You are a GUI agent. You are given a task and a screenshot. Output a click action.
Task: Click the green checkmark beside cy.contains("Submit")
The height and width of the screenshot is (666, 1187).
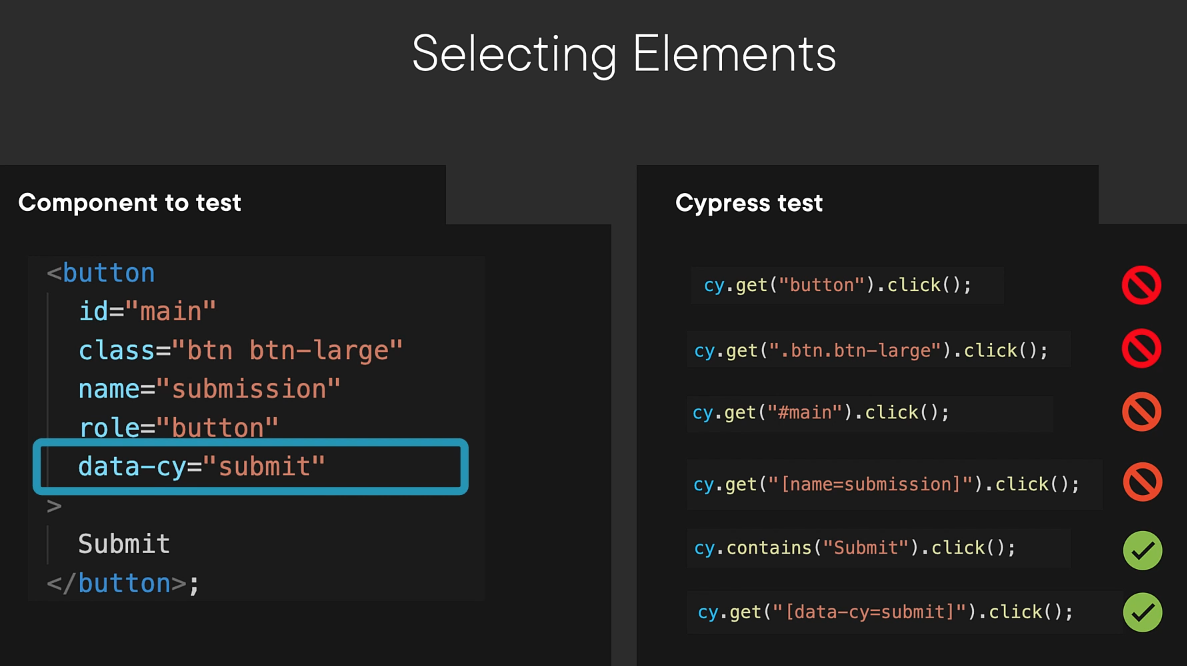click(x=1142, y=549)
